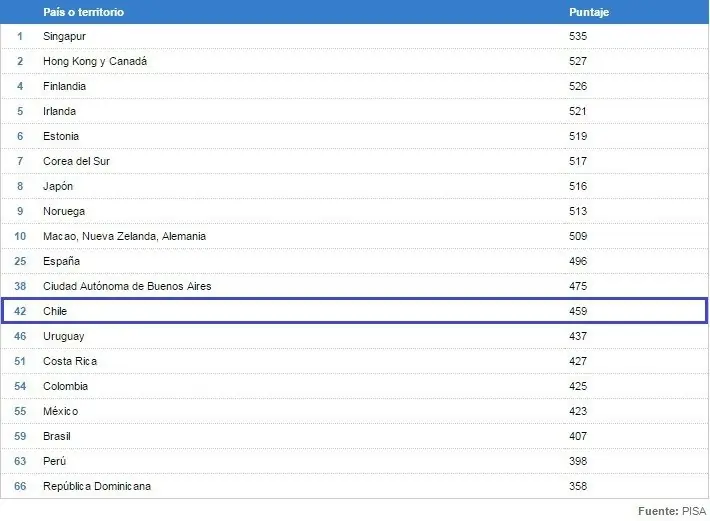The width and height of the screenshot is (710, 521).
Task: Click the 'Fuente: PISA' source note
Action: point(672,511)
